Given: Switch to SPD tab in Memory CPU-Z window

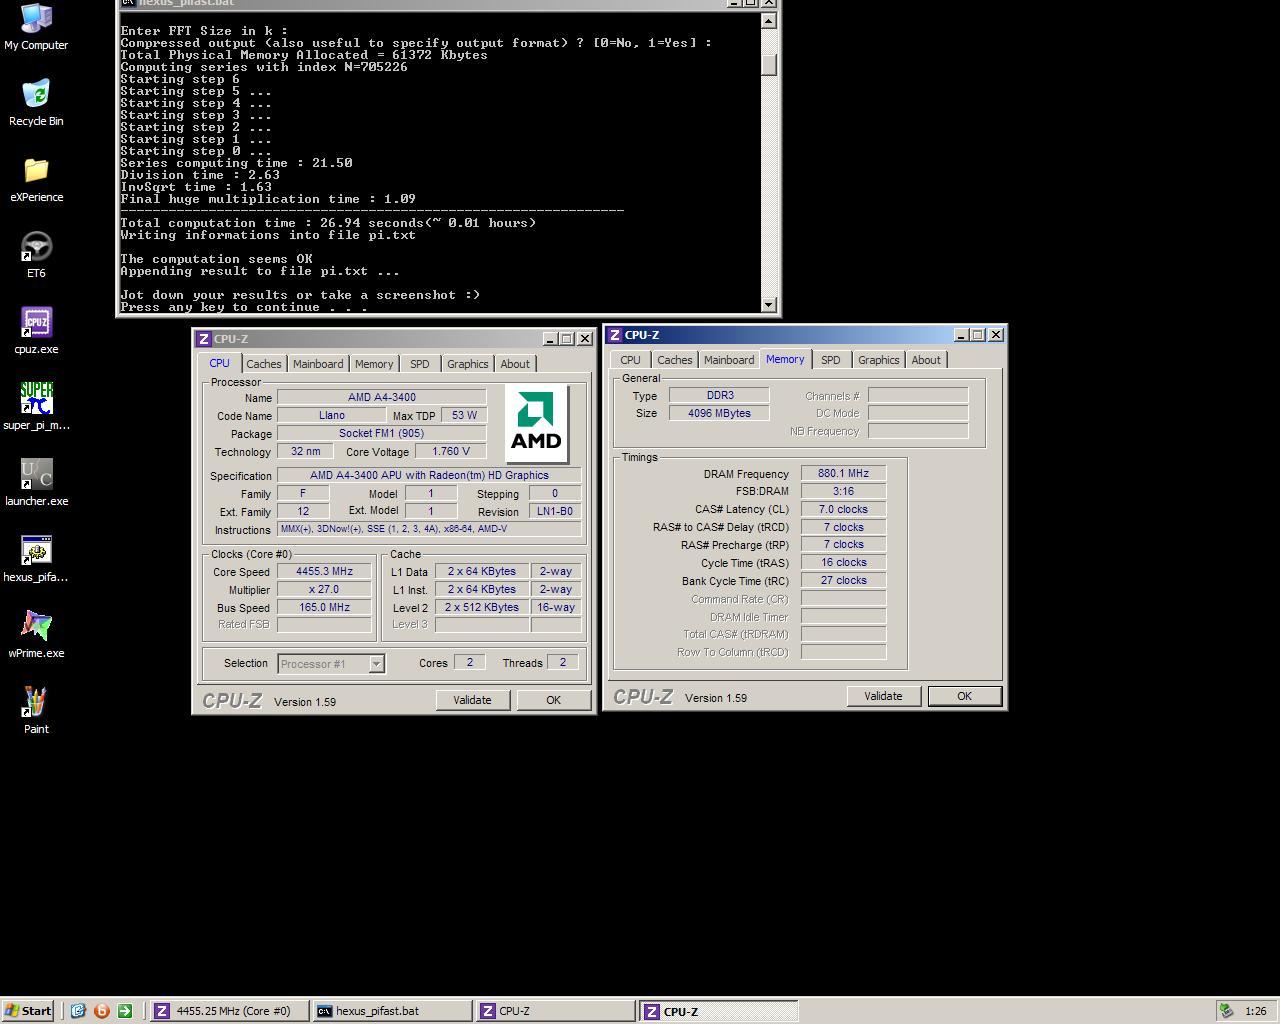Looking at the screenshot, I should pos(831,360).
